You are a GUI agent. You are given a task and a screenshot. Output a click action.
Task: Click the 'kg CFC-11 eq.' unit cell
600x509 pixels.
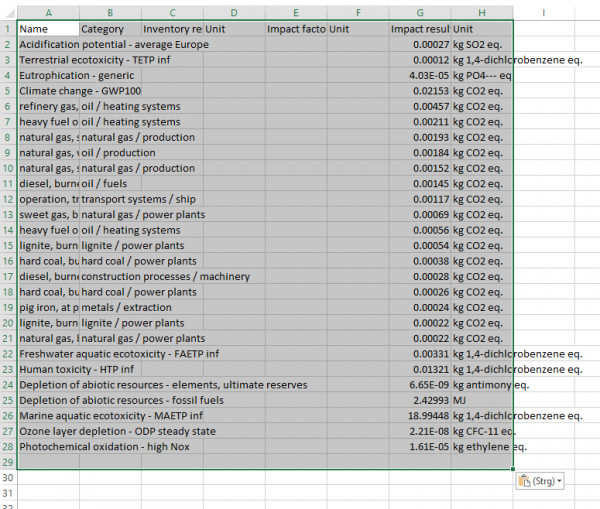point(482,431)
